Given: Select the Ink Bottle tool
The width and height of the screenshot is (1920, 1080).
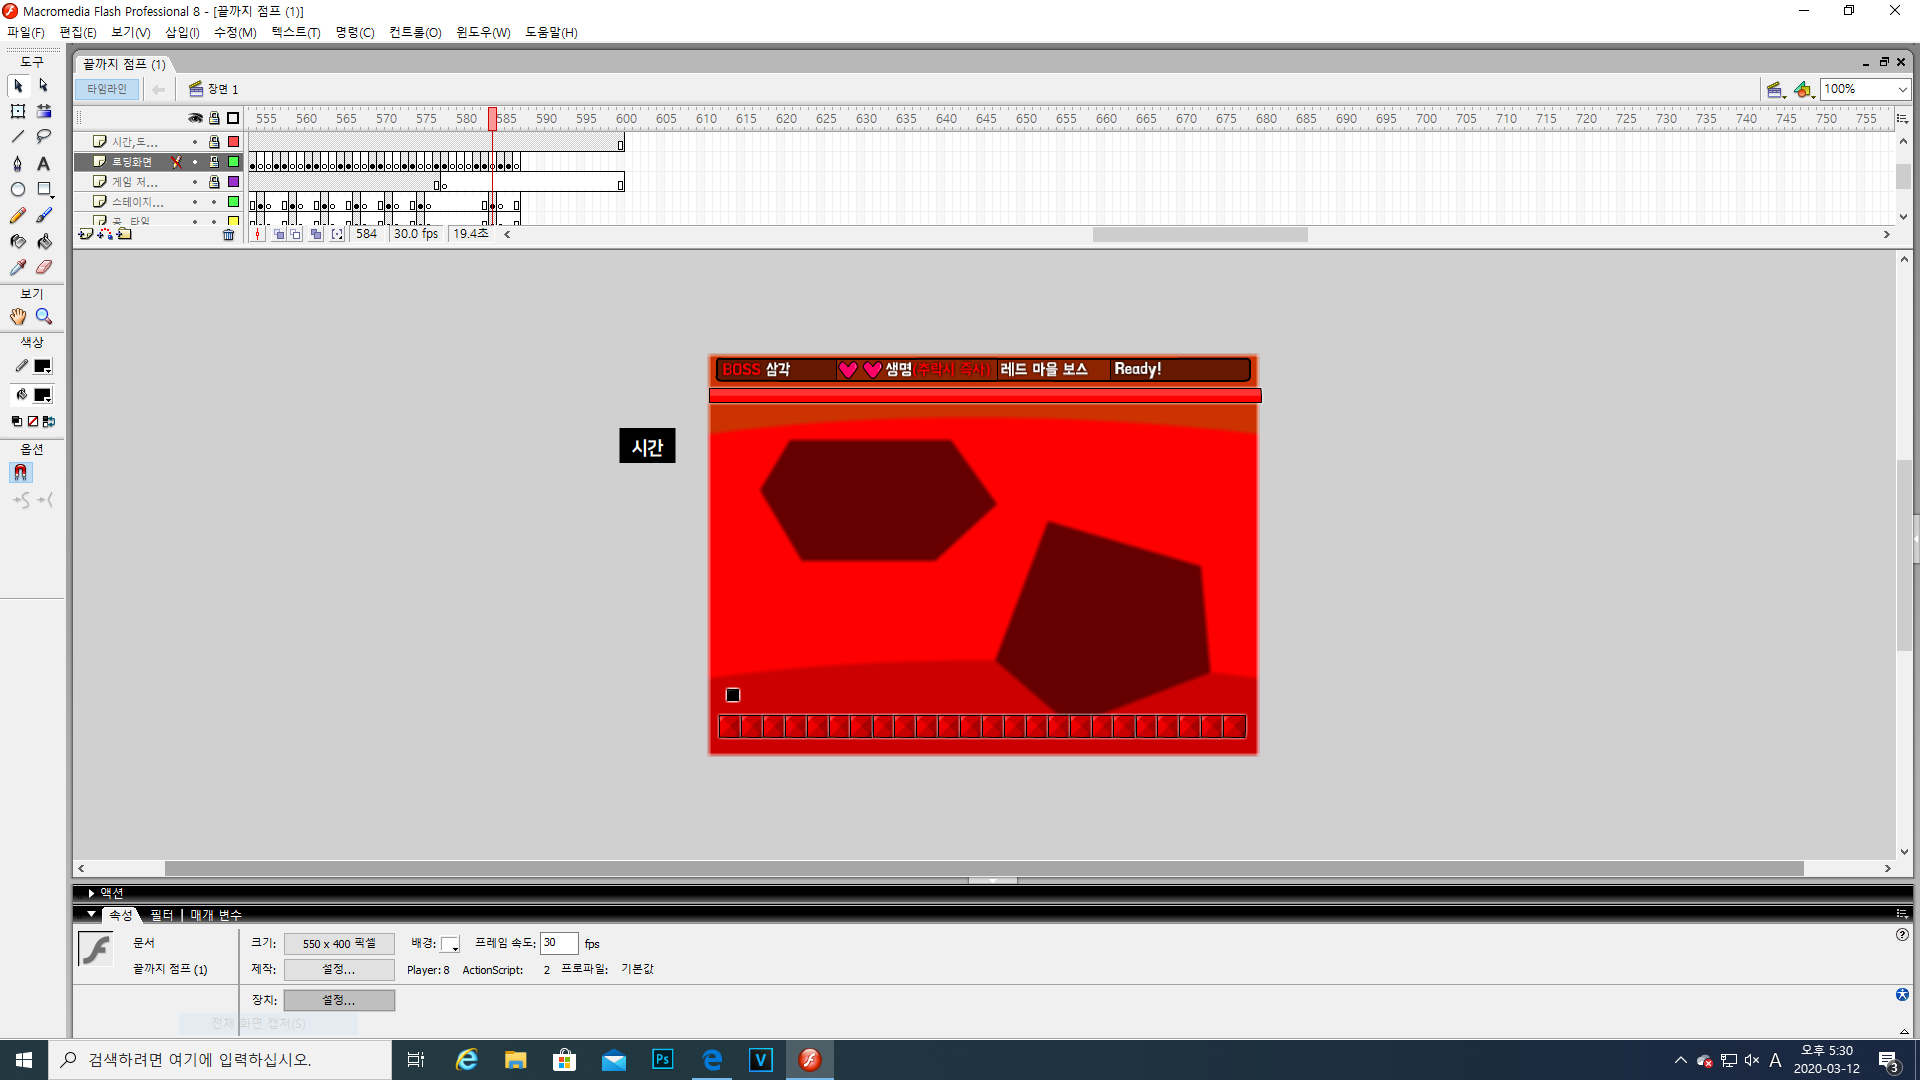Looking at the screenshot, I should click(x=18, y=241).
